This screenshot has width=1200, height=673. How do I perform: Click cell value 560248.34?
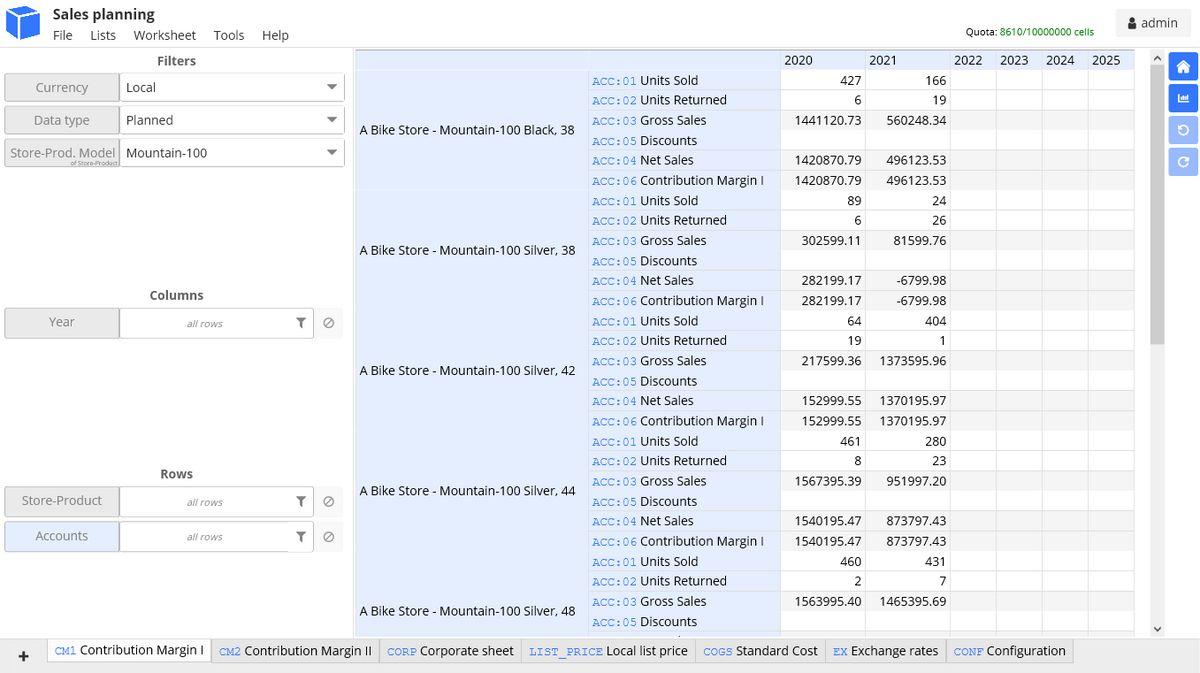[x=907, y=120]
